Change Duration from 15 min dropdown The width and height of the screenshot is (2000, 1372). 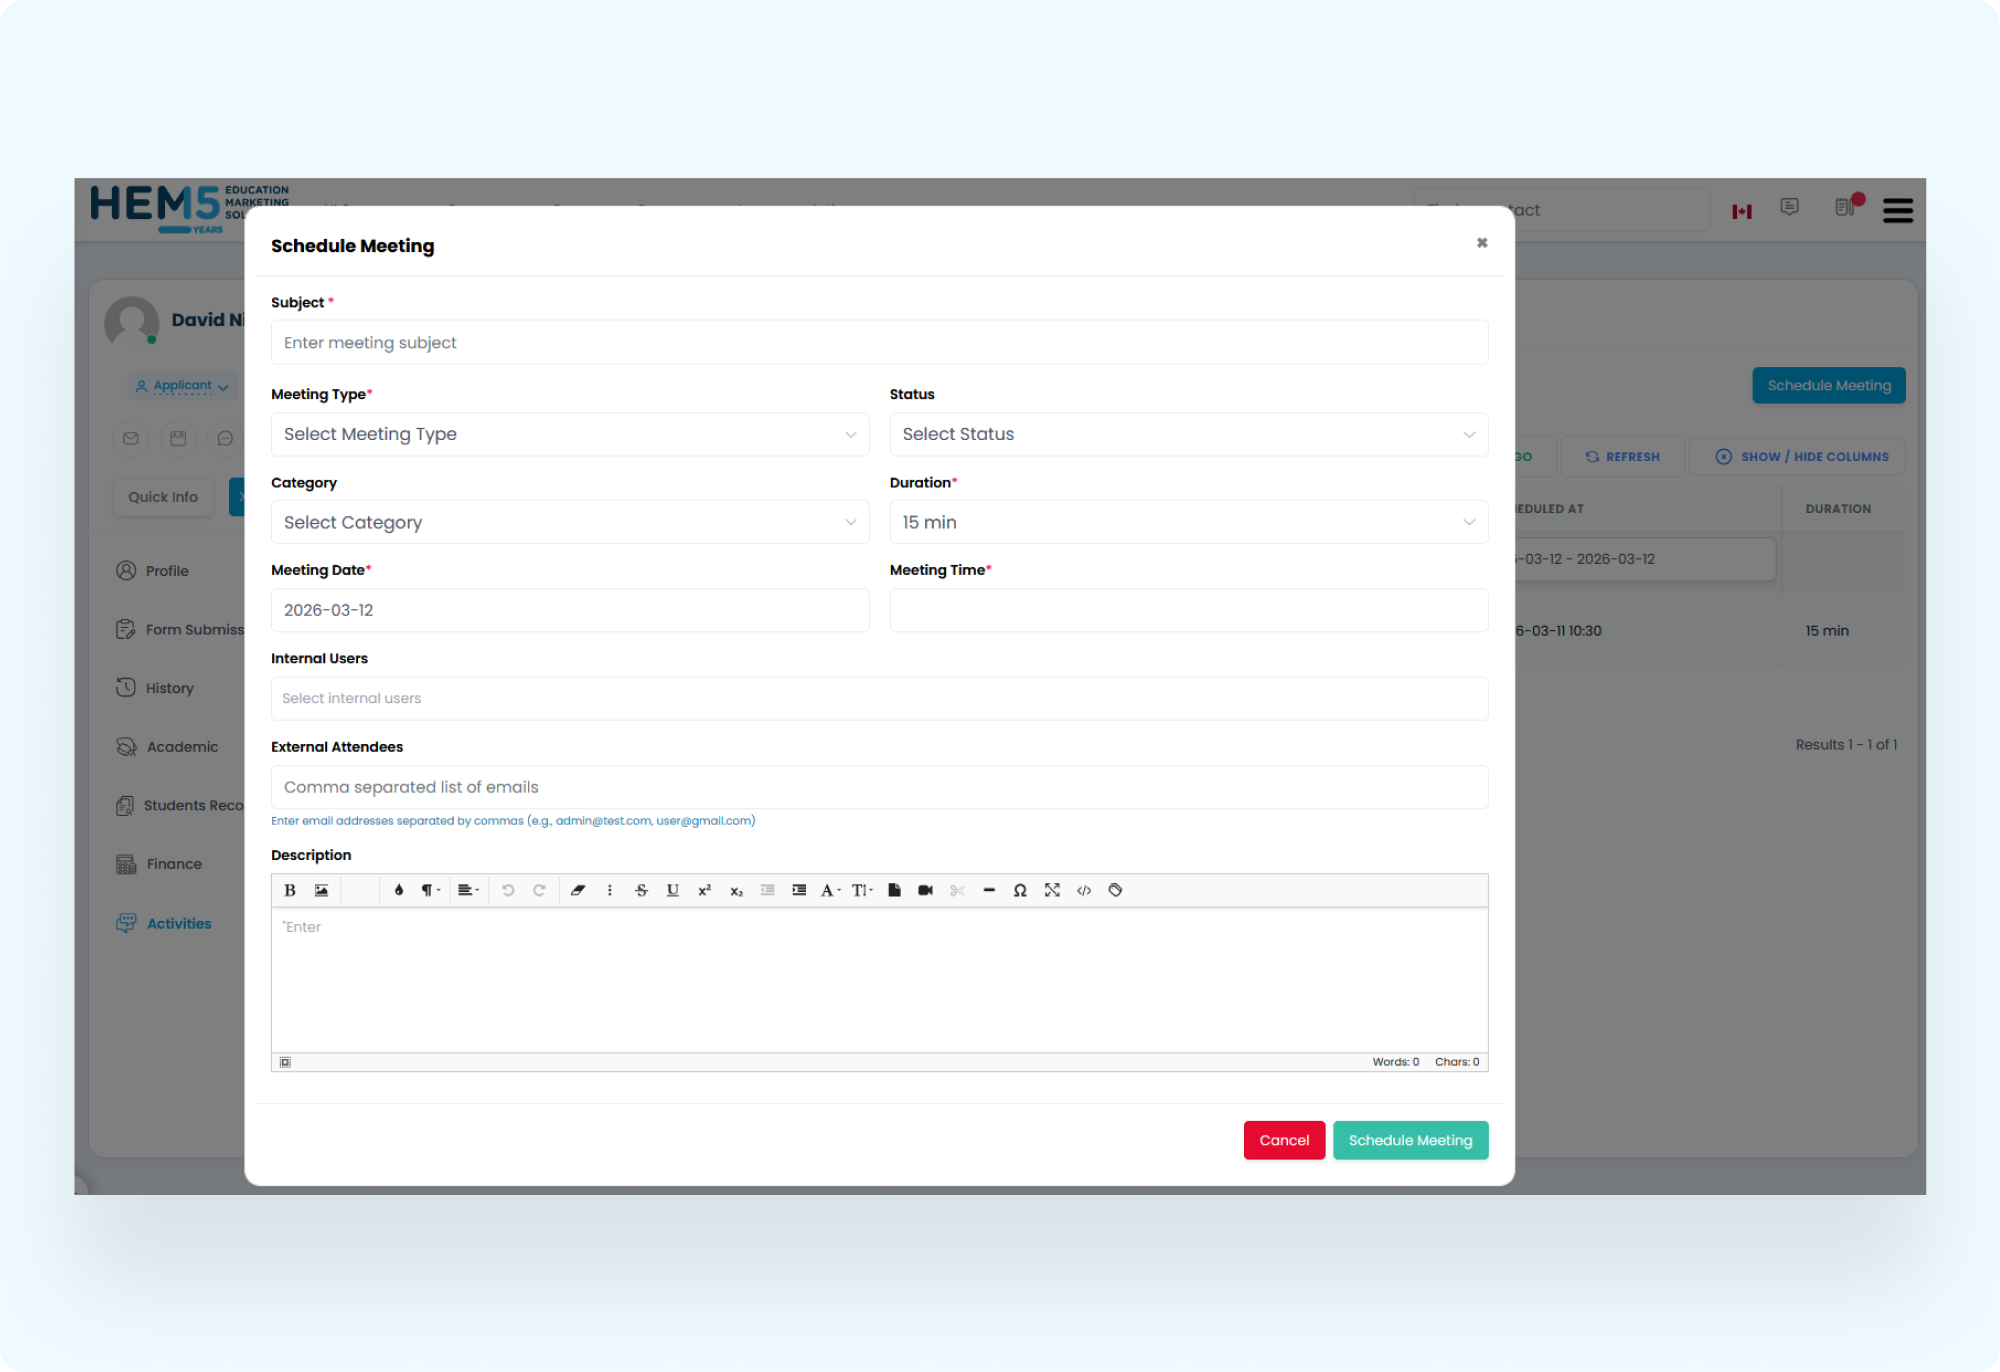coord(1188,522)
